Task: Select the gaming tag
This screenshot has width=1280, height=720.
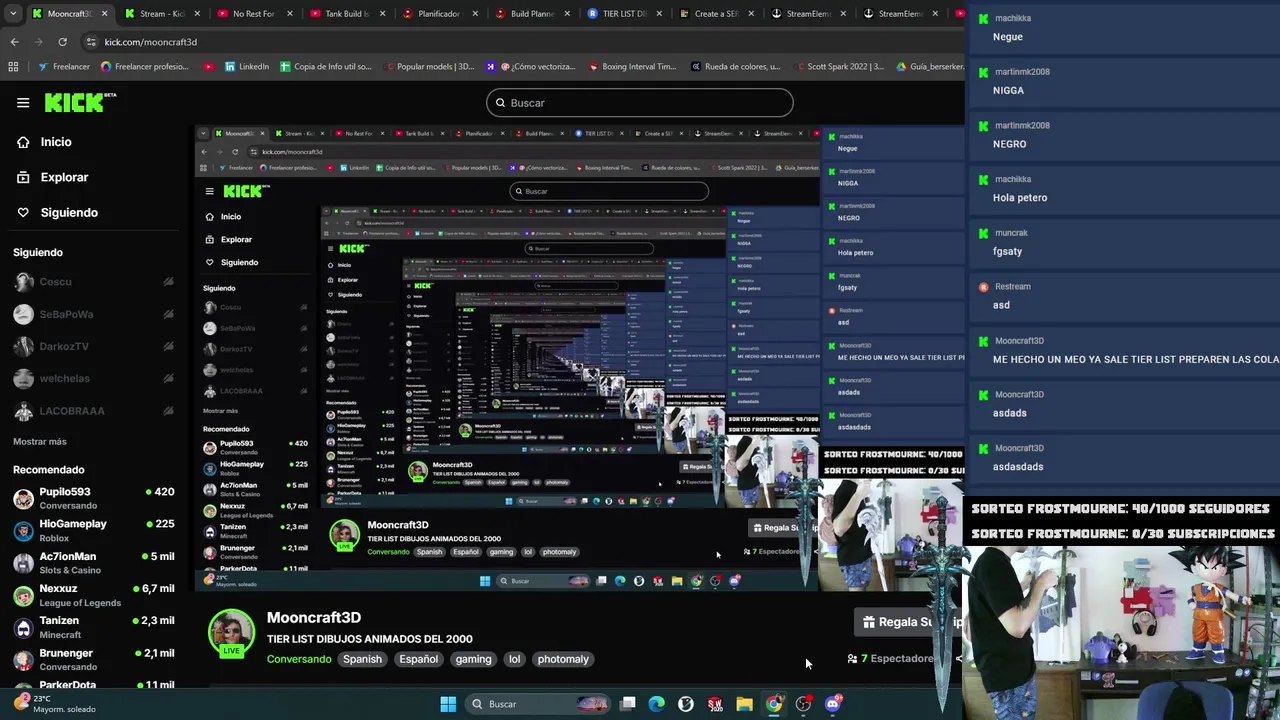Action: (473, 659)
